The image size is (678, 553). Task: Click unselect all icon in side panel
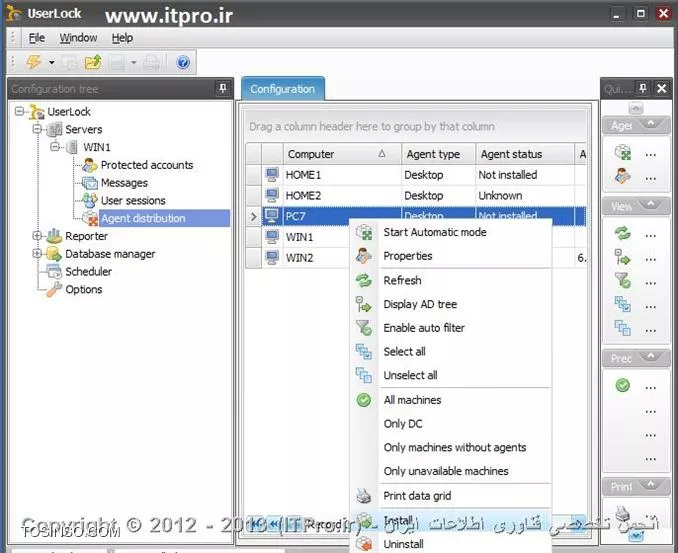(x=623, y=328)
